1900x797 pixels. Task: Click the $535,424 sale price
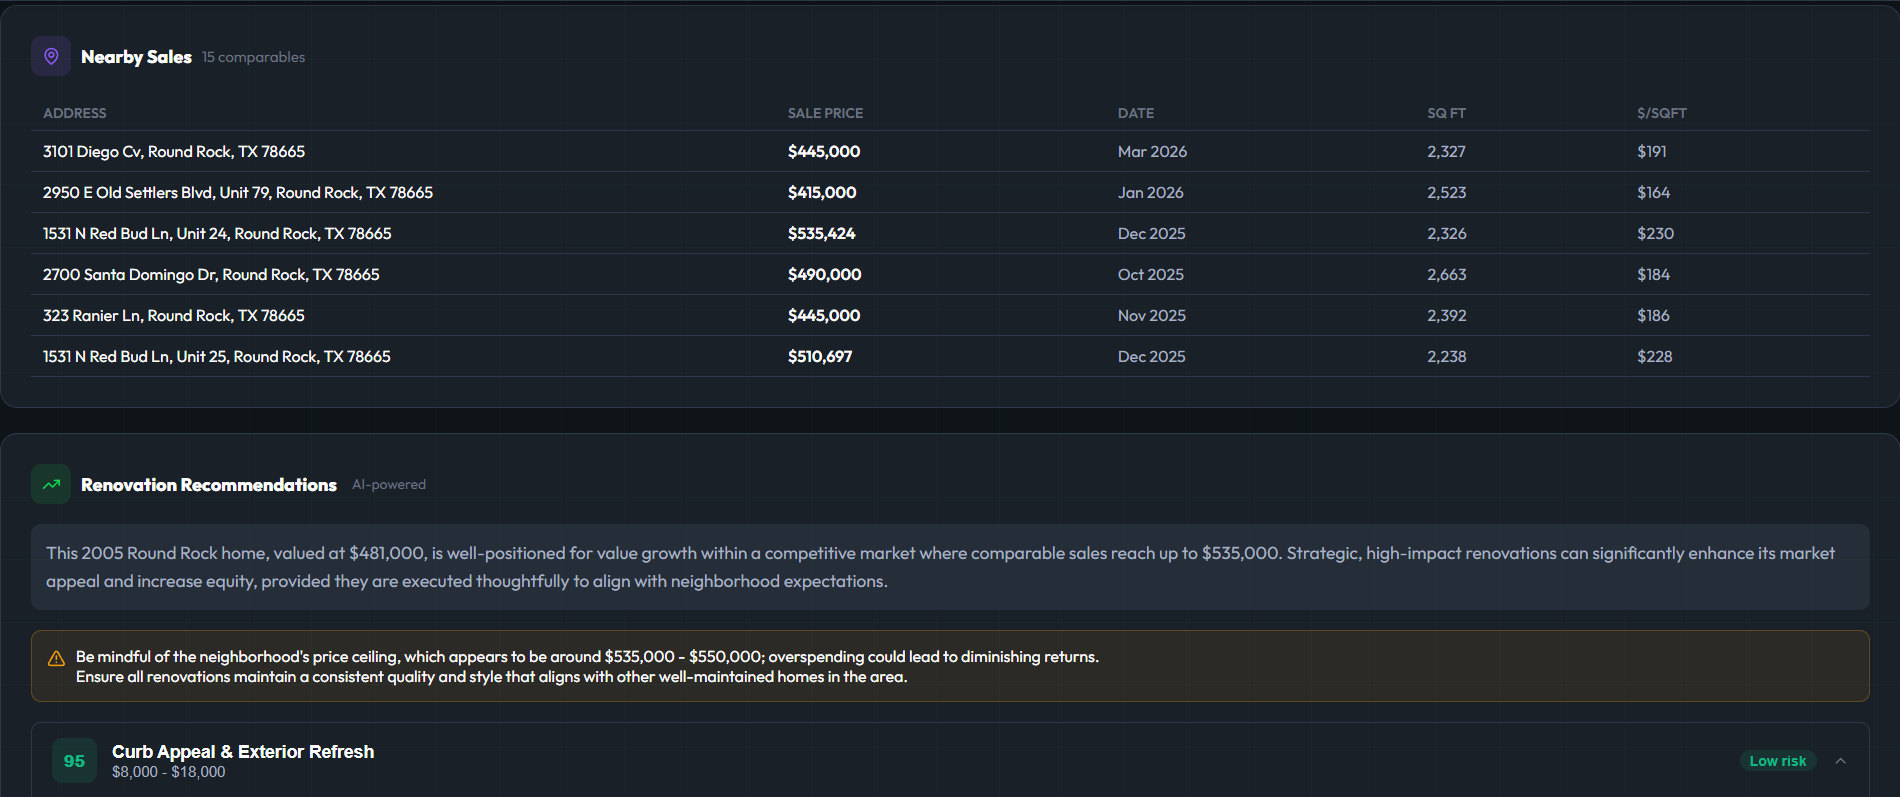(821, 233)
